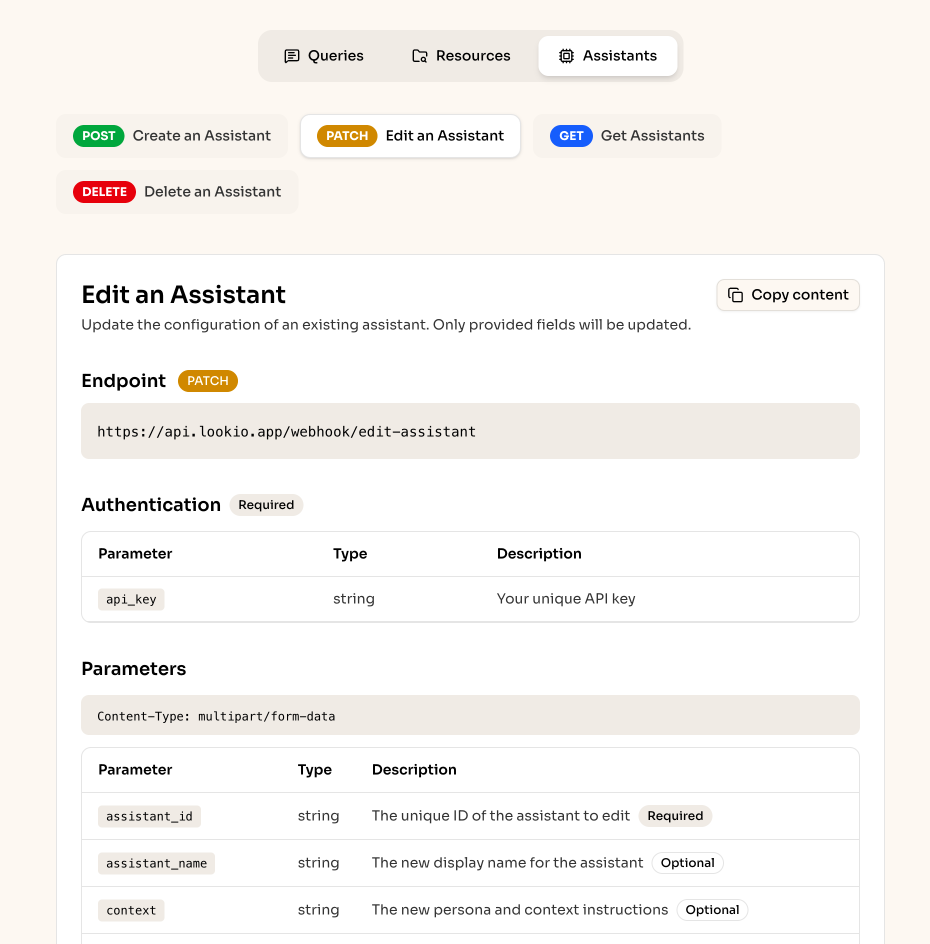Select the edit-assistant endpoint URL text
This screenshot has width=930, height=944.
click(285, 431)
